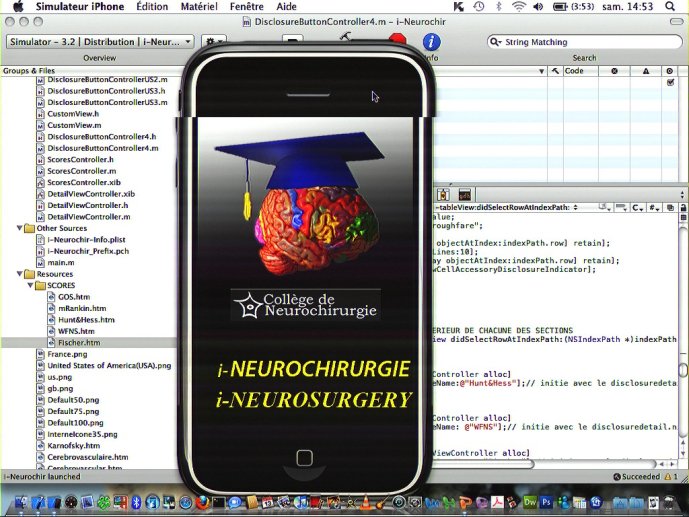Select i-Neurochir-Info.plist file

tap(86, 239)
